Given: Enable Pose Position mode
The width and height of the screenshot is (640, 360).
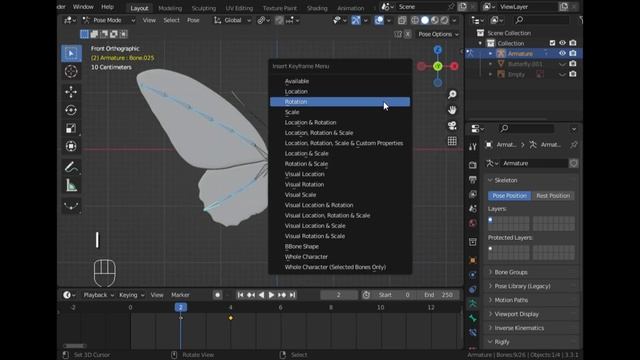Looking at the screenshot, I should pos(509,196).
